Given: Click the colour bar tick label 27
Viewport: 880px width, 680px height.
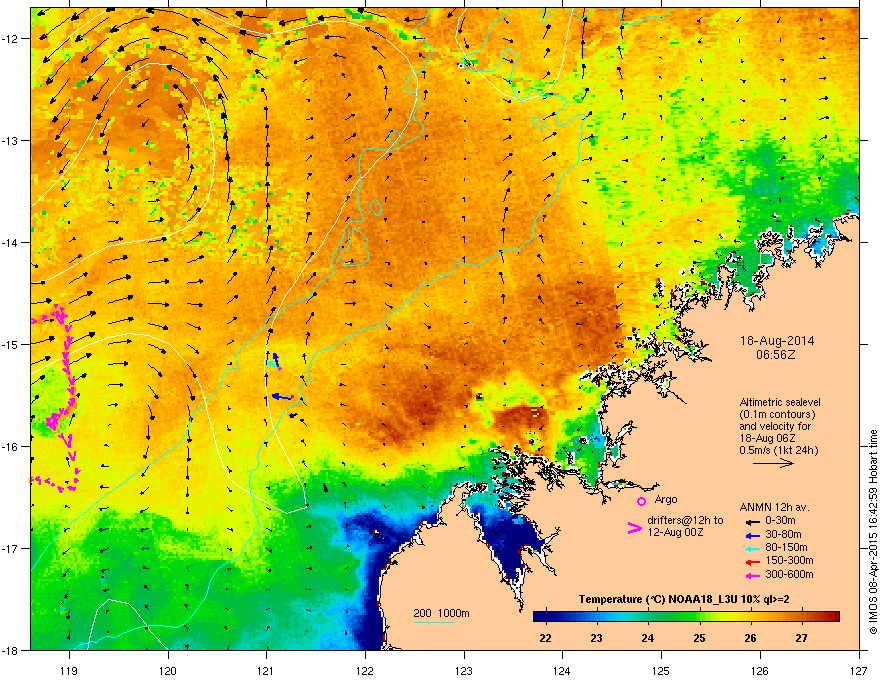Looking at the screenshot, I should [x=801, y=638].
